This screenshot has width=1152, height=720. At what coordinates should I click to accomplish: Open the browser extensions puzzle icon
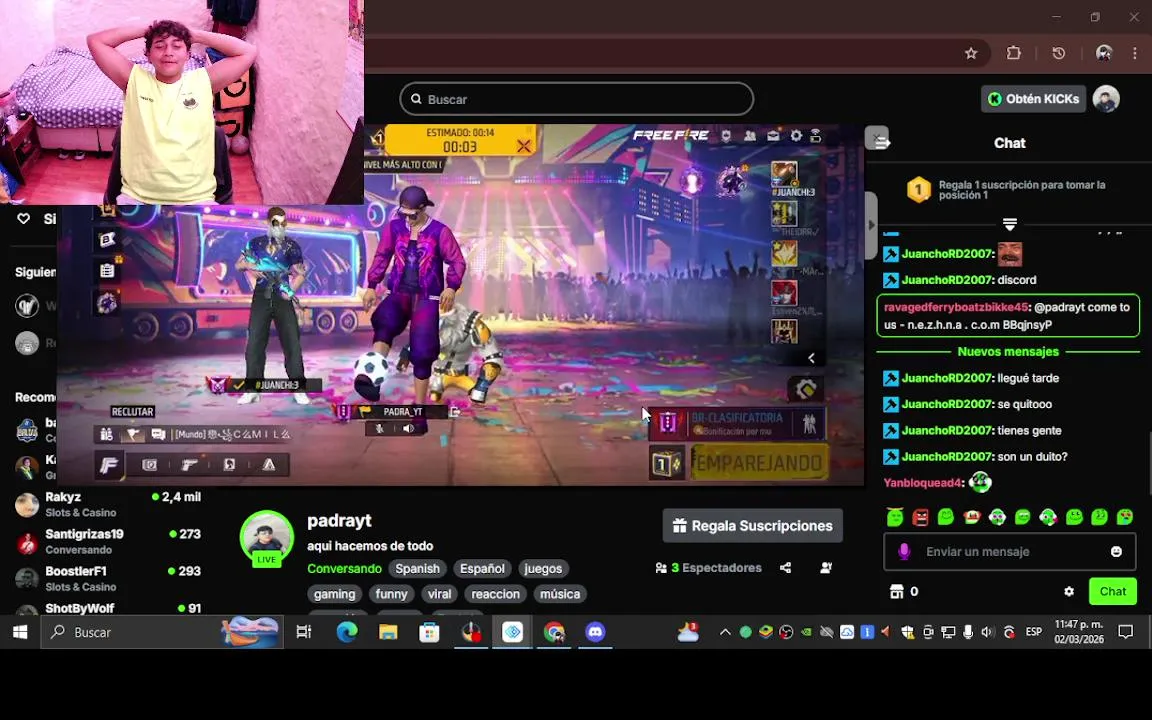tap(1014, 53)
